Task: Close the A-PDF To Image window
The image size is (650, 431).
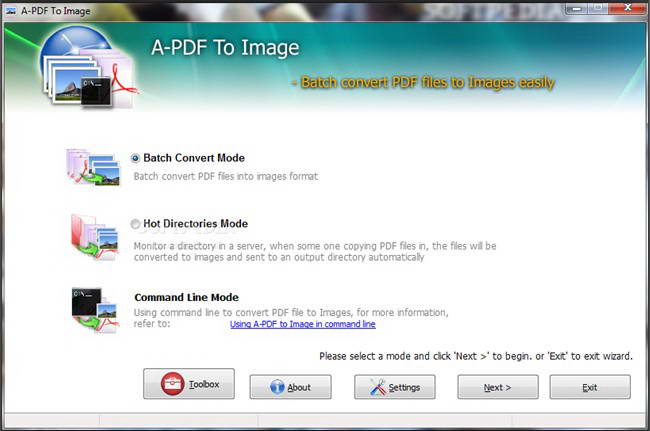Action: tap(628, 8)
